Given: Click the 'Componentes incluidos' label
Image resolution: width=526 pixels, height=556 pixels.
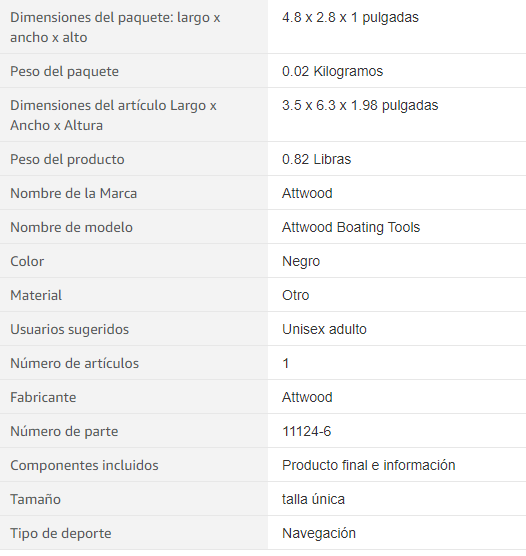Looking at the screenshot, I should [x=84, y=466].
